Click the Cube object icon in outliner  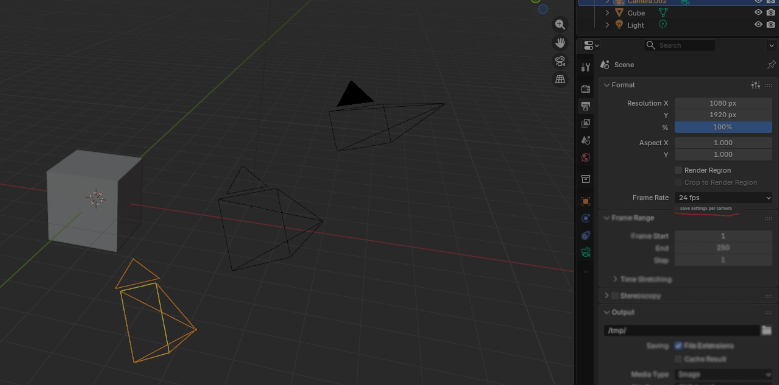pos(619,13)
